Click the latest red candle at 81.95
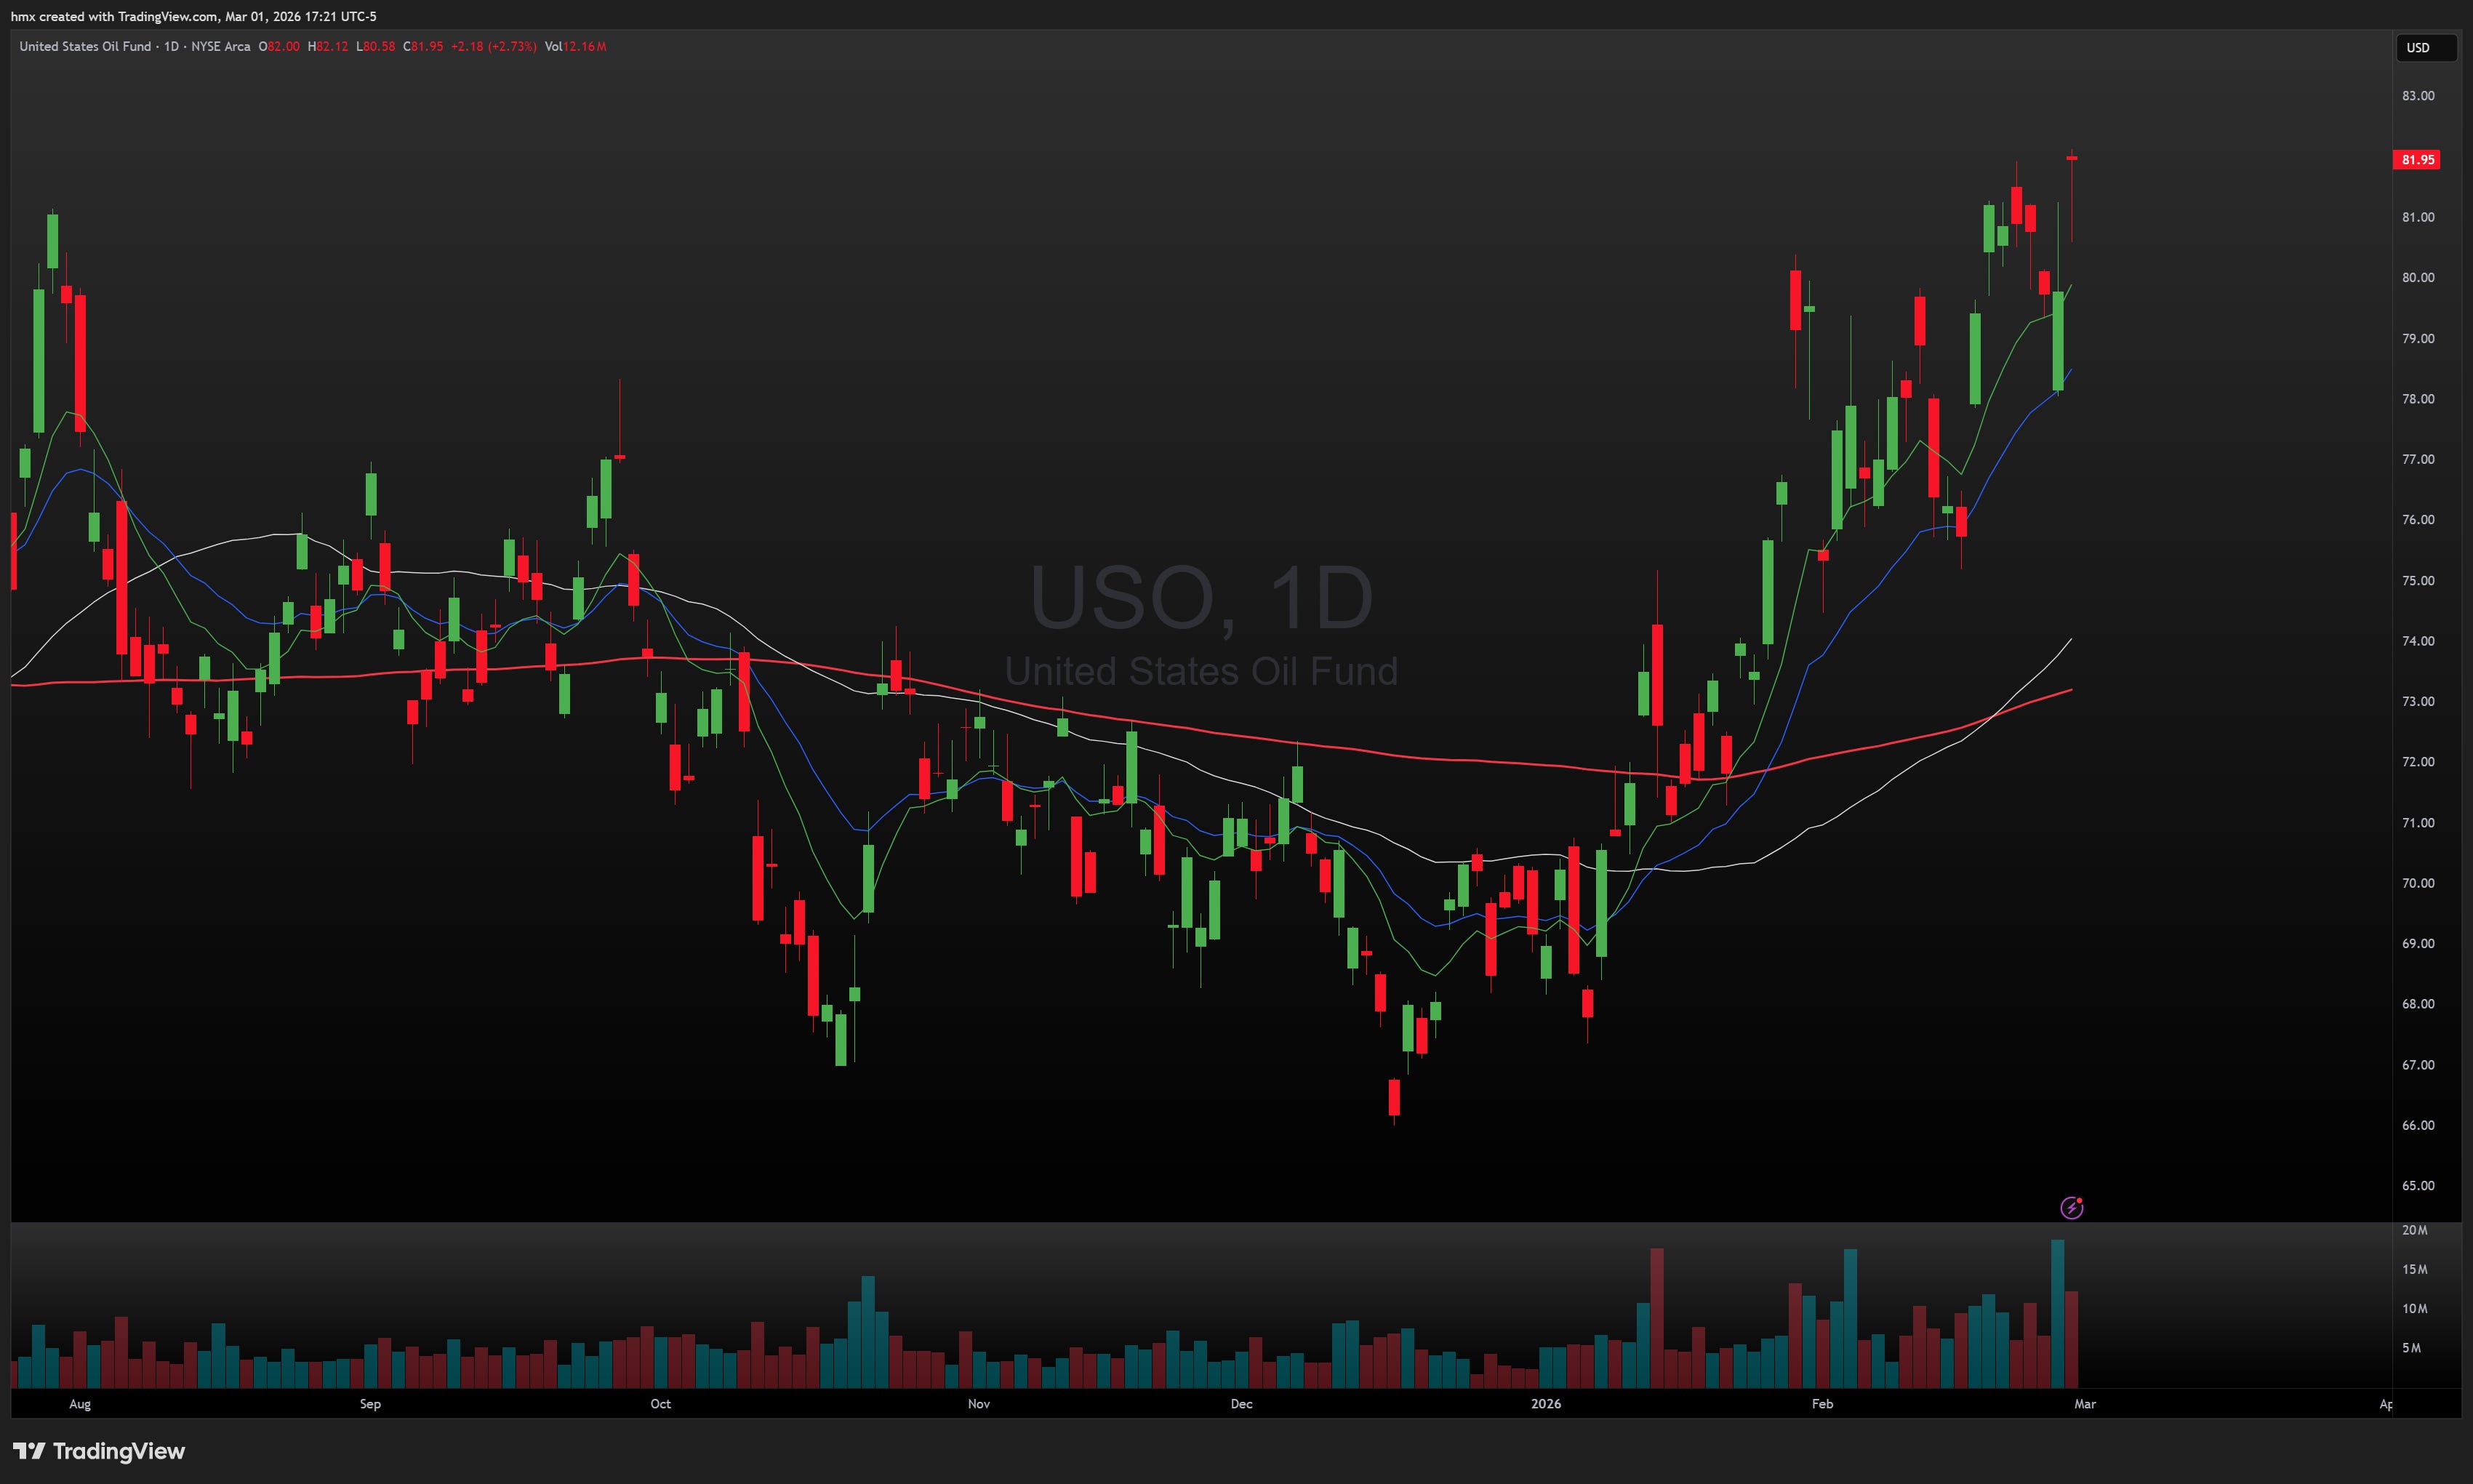The image size is (2473, 1484). point(2072,159)
